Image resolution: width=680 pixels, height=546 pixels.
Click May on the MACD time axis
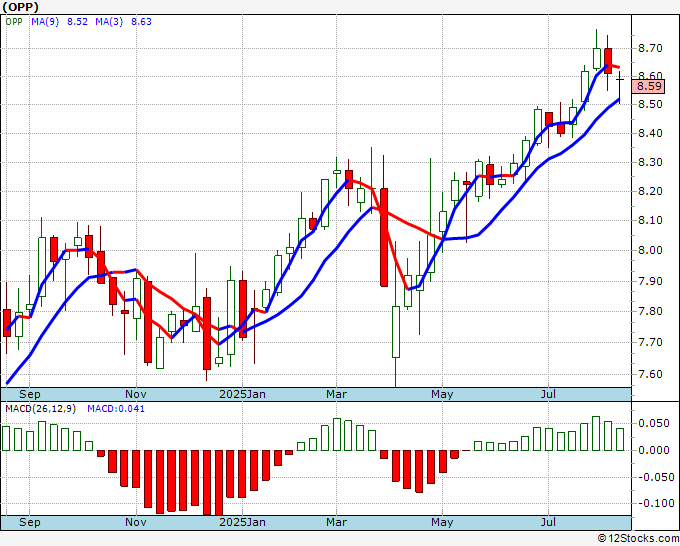[442, 522]
